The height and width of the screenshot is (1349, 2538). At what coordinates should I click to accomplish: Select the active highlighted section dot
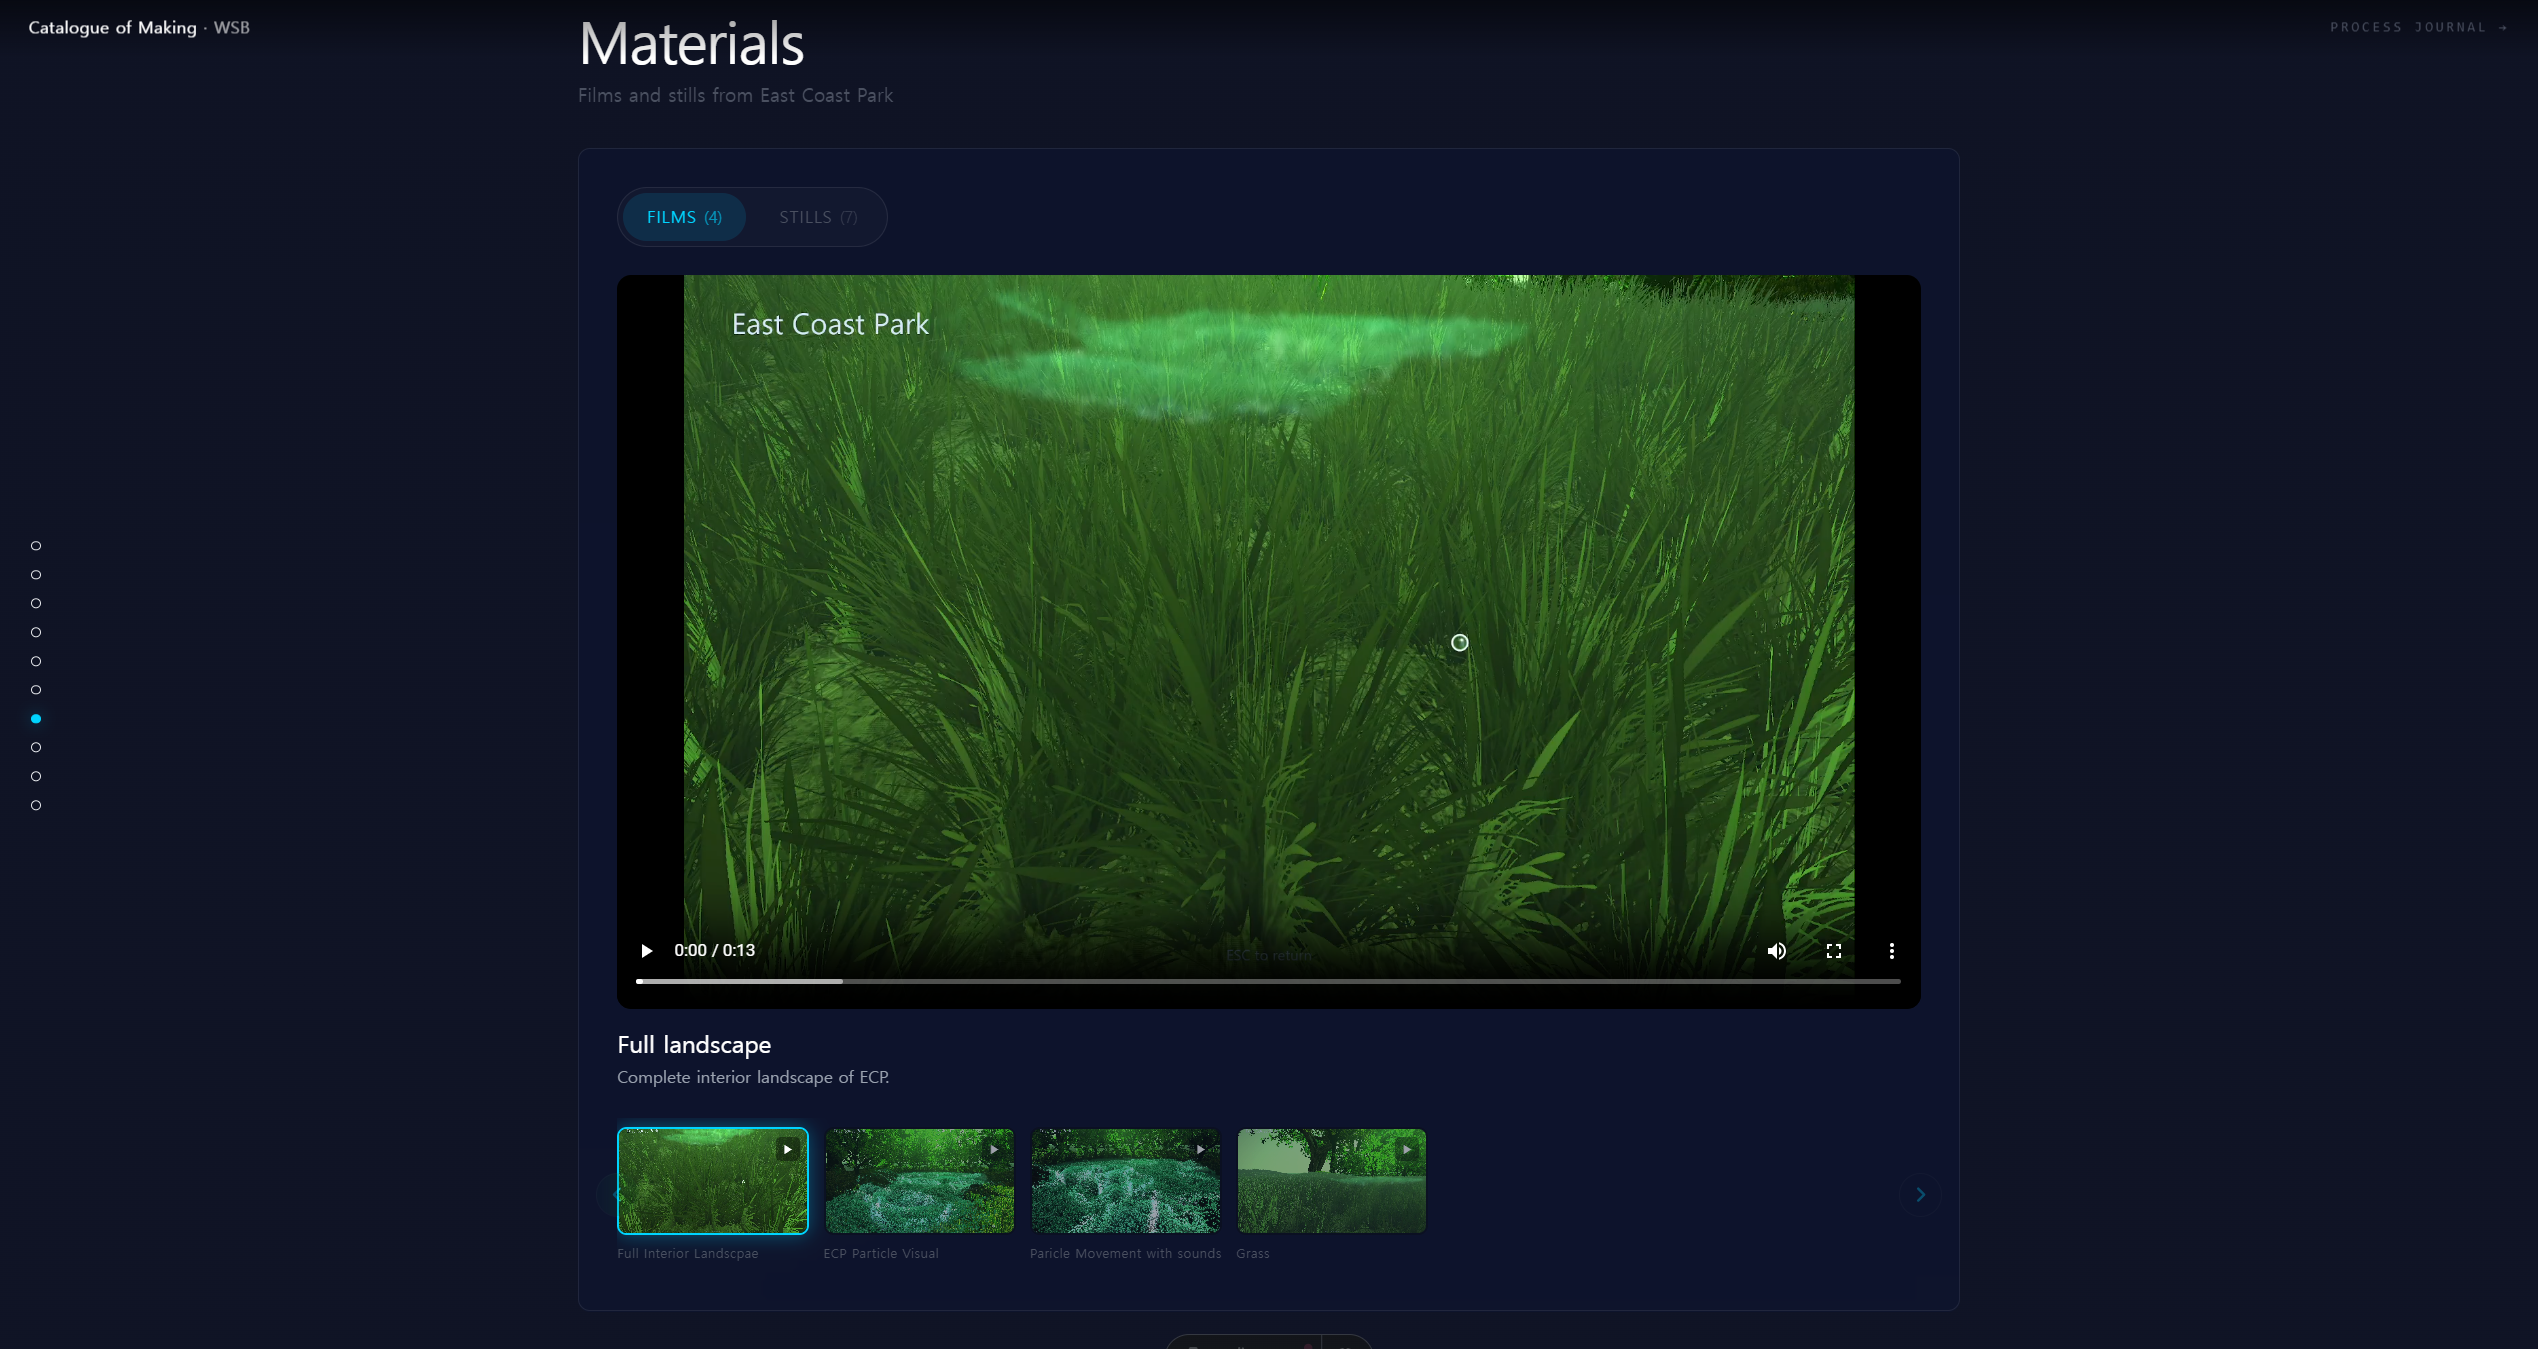(36, 719)
